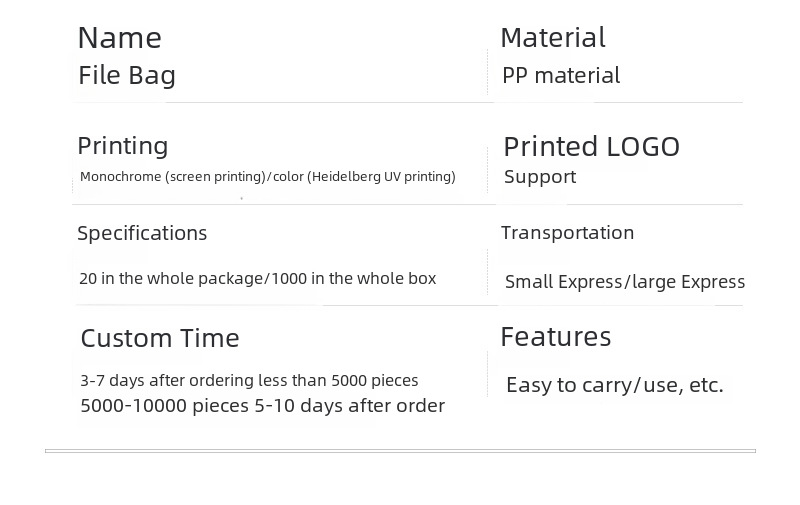The width and height of the screenshot is (800, 505).
Task: Click the "Specifications" heading
Action: click(x=142, y=233)
